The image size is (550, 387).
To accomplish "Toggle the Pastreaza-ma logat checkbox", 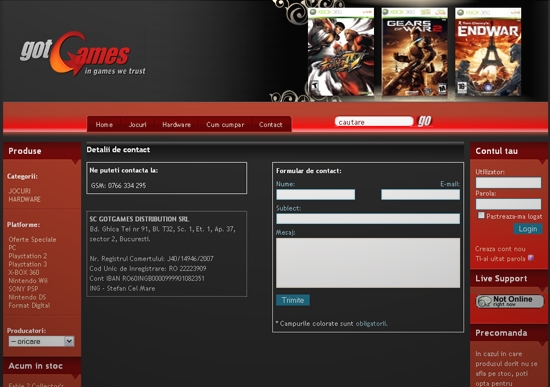I will (481, 215).
